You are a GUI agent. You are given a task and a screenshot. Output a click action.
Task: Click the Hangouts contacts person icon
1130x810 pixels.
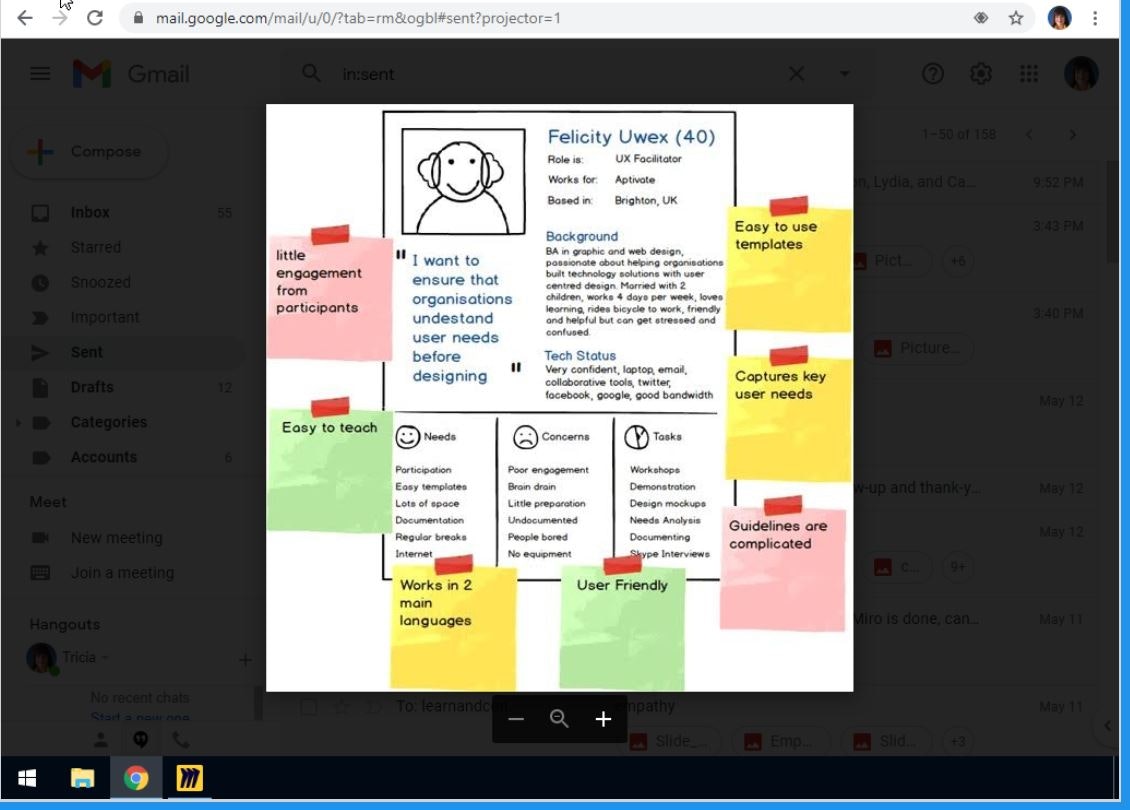pos(101,739)
